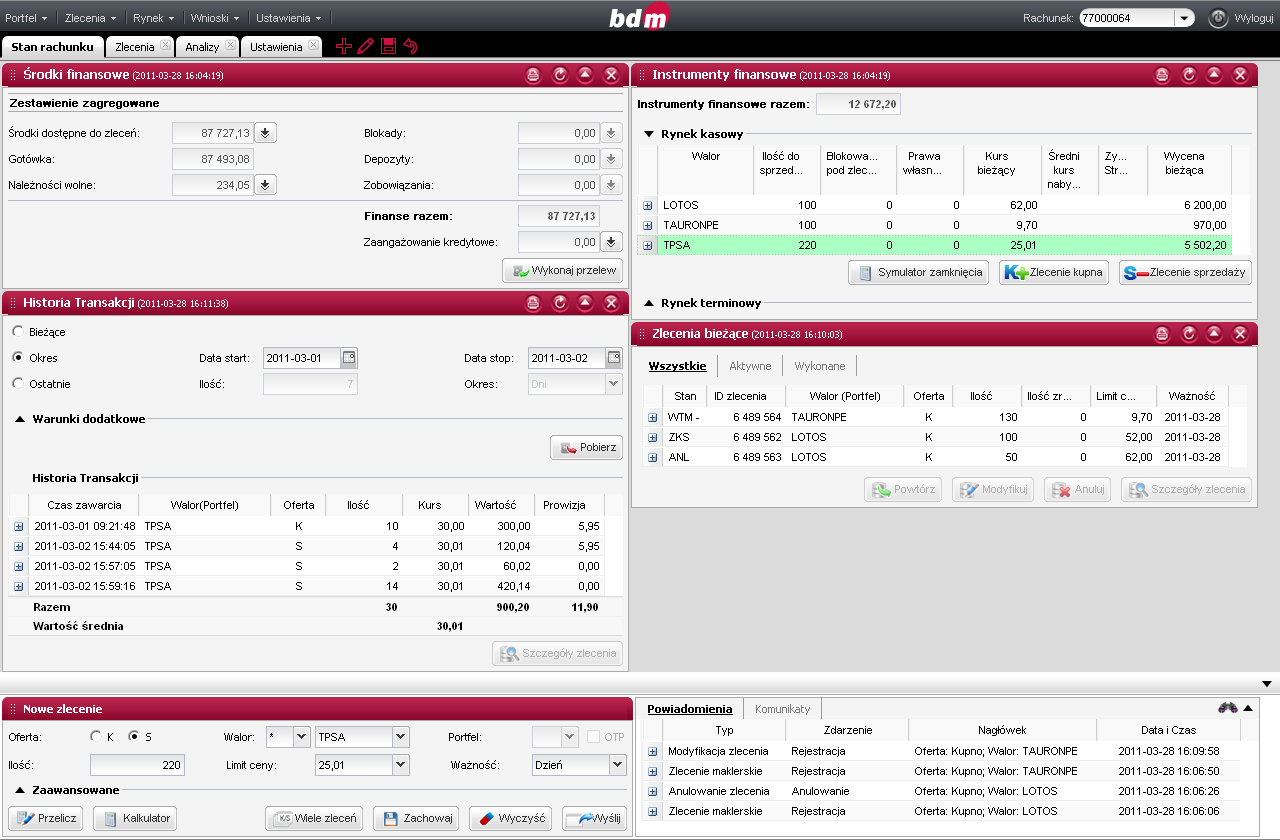Open the Symulator zamknięcia

point(919,272)
